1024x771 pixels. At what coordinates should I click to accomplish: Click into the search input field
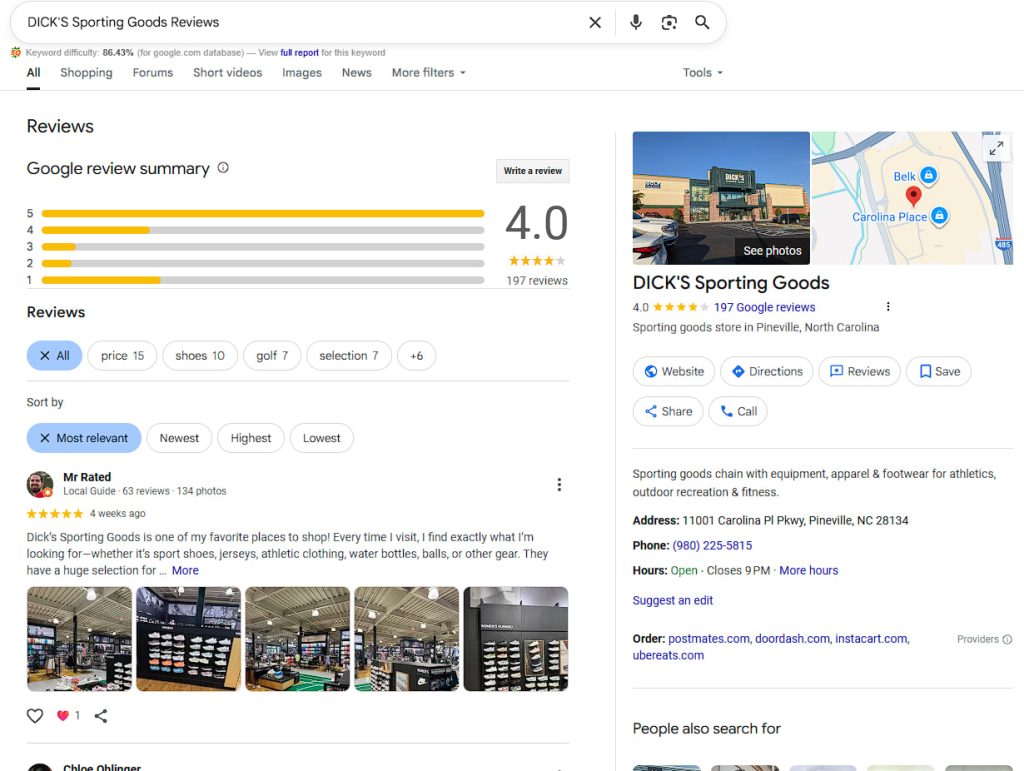pos(300,22)
